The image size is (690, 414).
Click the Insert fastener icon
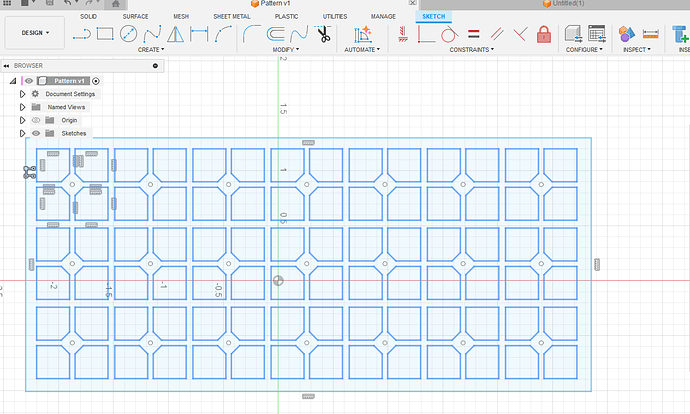tap(680, 34)
